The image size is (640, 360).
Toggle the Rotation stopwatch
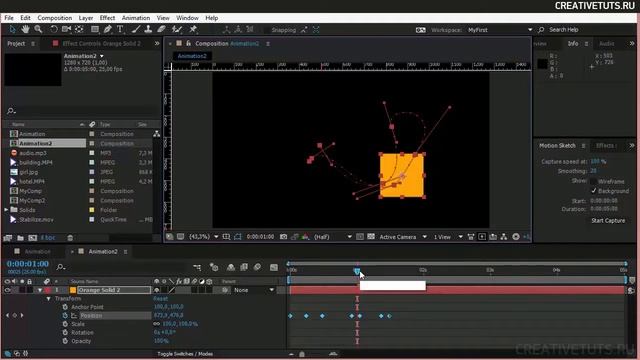[x=65, y=333]
